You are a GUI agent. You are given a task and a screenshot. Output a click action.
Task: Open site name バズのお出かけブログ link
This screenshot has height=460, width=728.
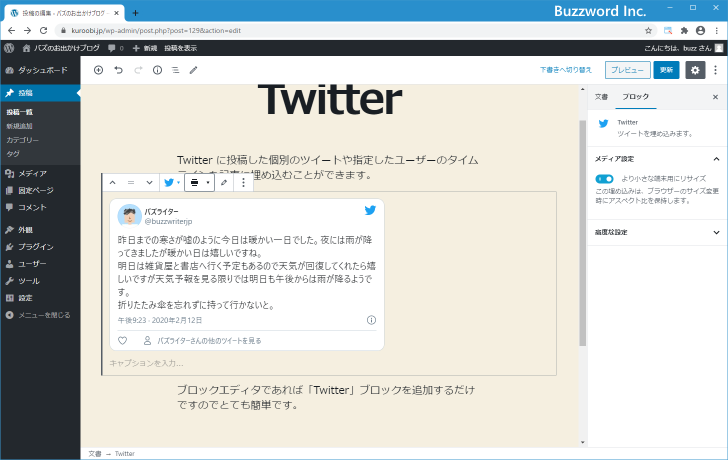(x=61, y=48)
